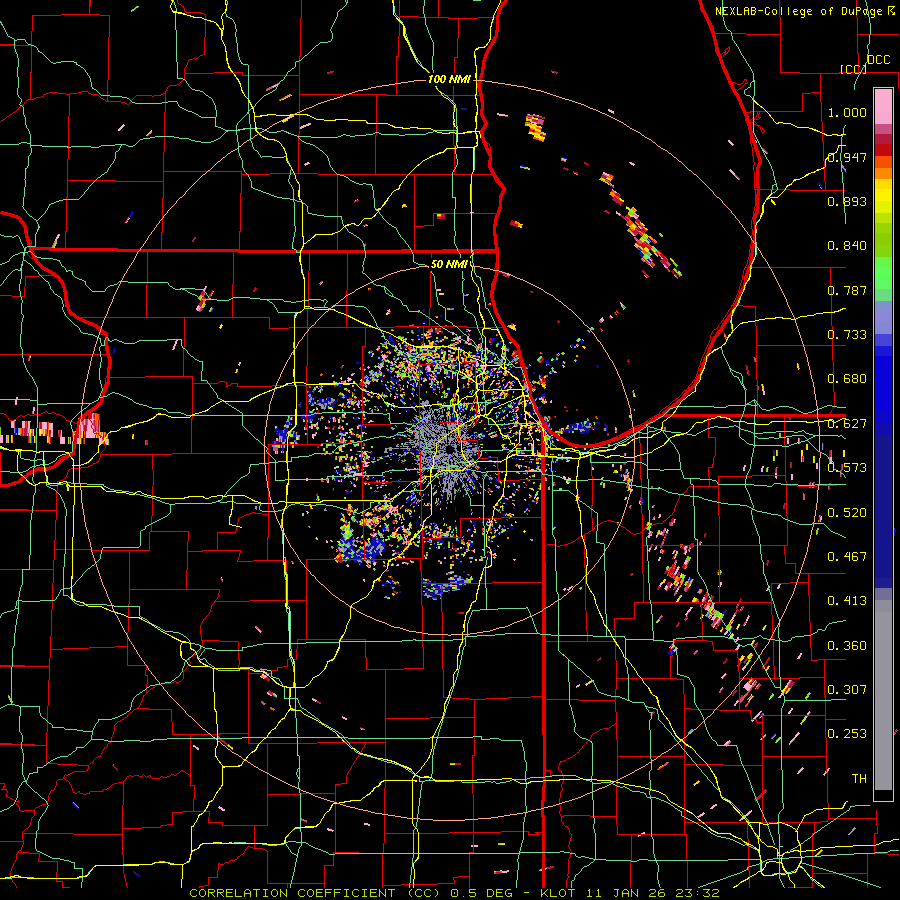Click the TH threshold label
900x900 pixels.
859,779
